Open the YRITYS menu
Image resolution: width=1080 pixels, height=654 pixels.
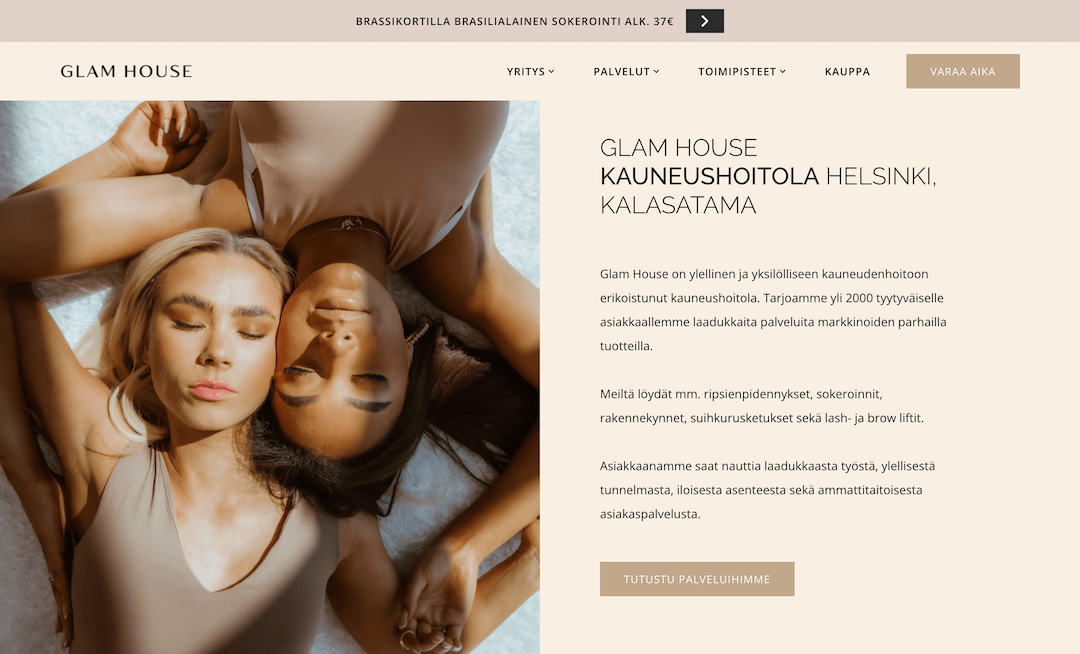coord(526,72)
